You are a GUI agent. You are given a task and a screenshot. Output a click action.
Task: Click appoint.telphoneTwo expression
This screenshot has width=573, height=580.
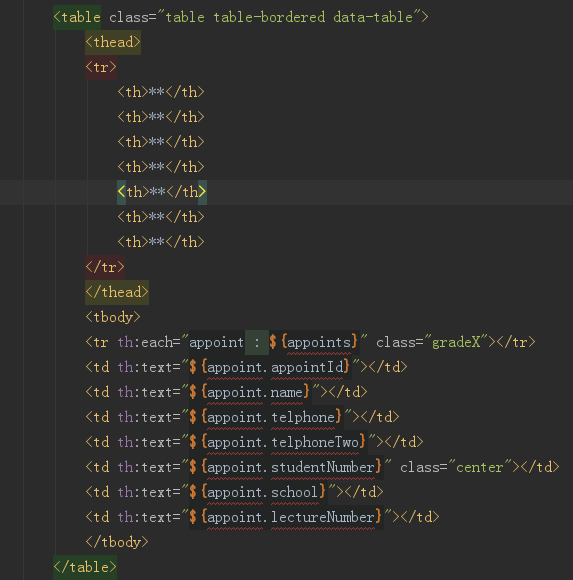[277, 442]
